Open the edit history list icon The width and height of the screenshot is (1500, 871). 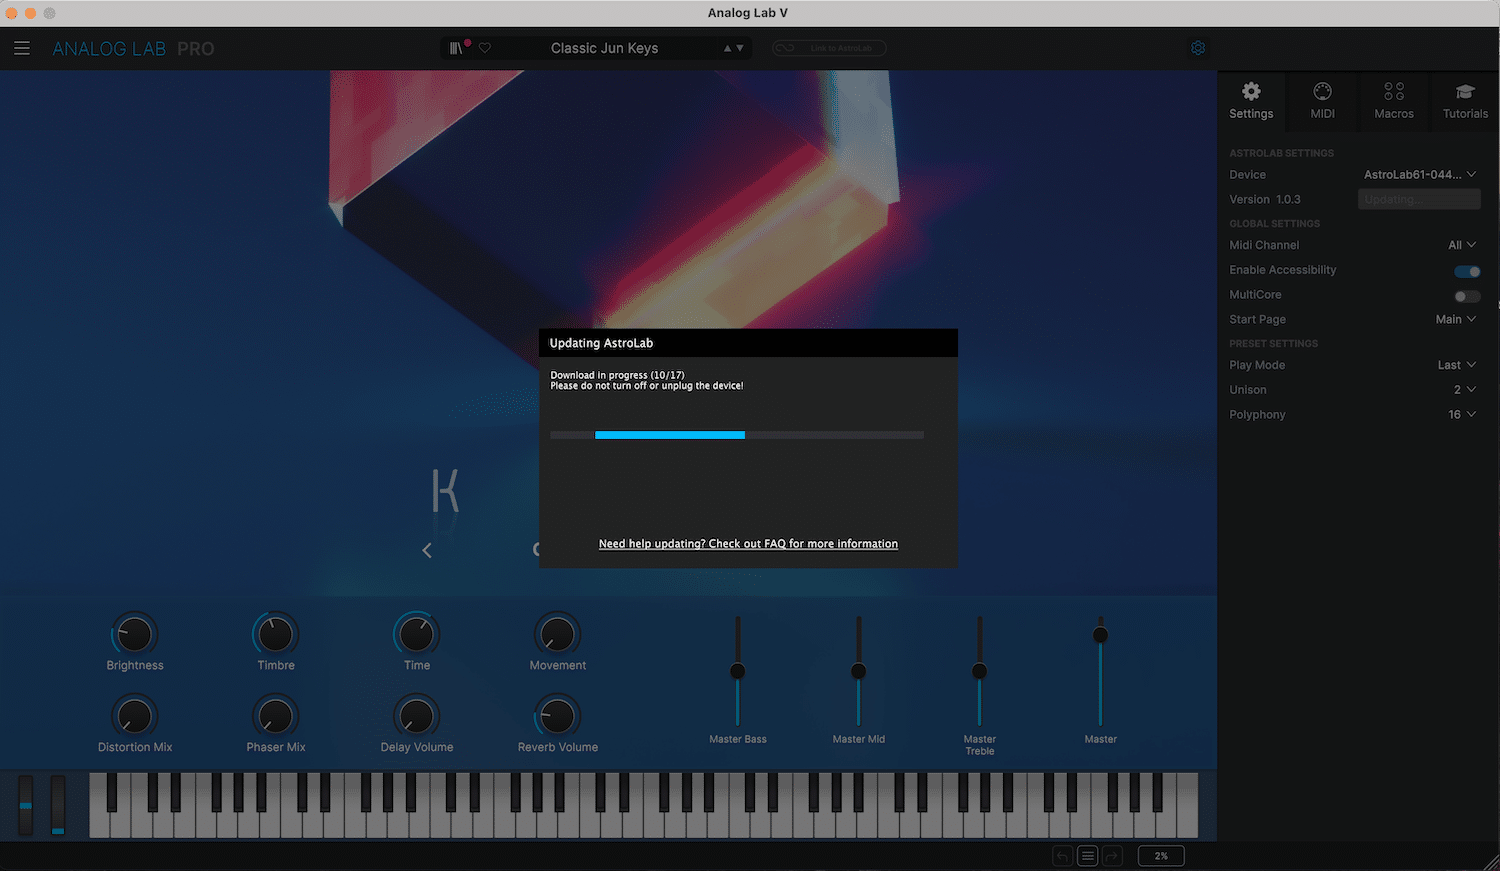click(x=1087, y=856)
